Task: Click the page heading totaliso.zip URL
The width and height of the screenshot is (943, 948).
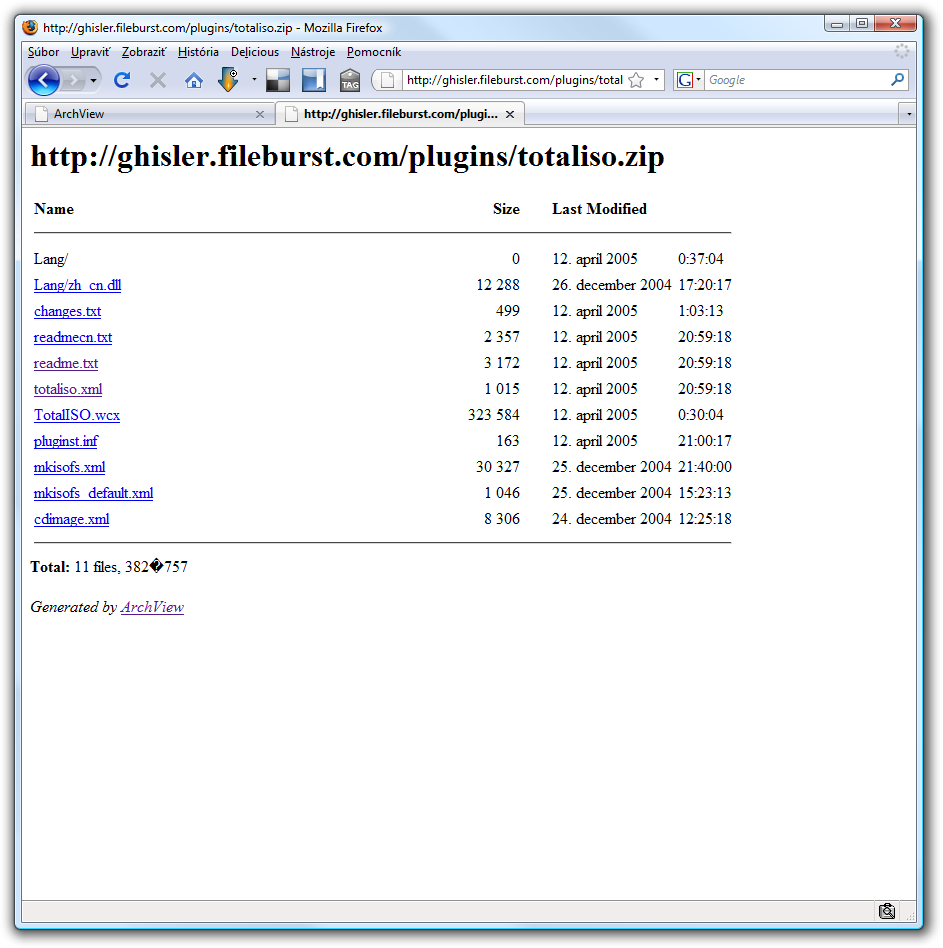Action: coord(348,157)
